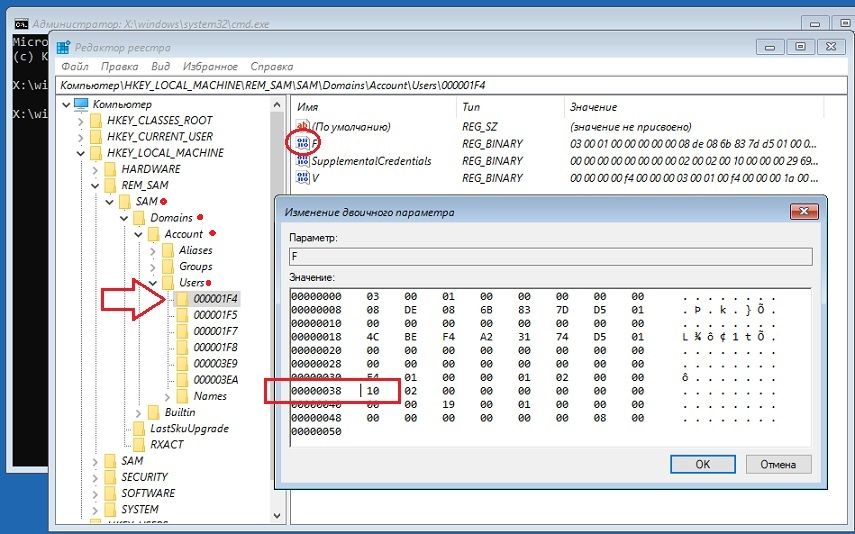The image size is (855, 534).
Task: Select the 000001F5 folder icon
Action: pos(181,315)
